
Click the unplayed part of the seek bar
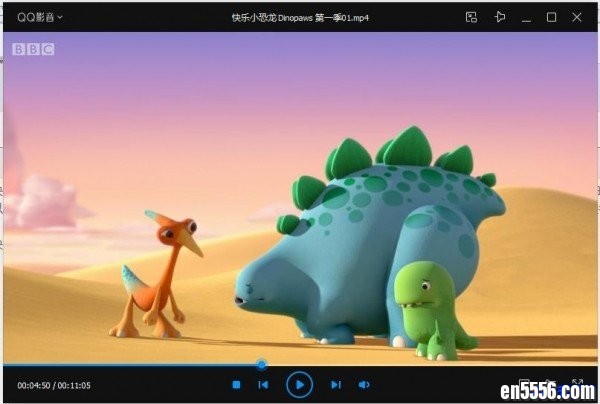tap(430, 365)
